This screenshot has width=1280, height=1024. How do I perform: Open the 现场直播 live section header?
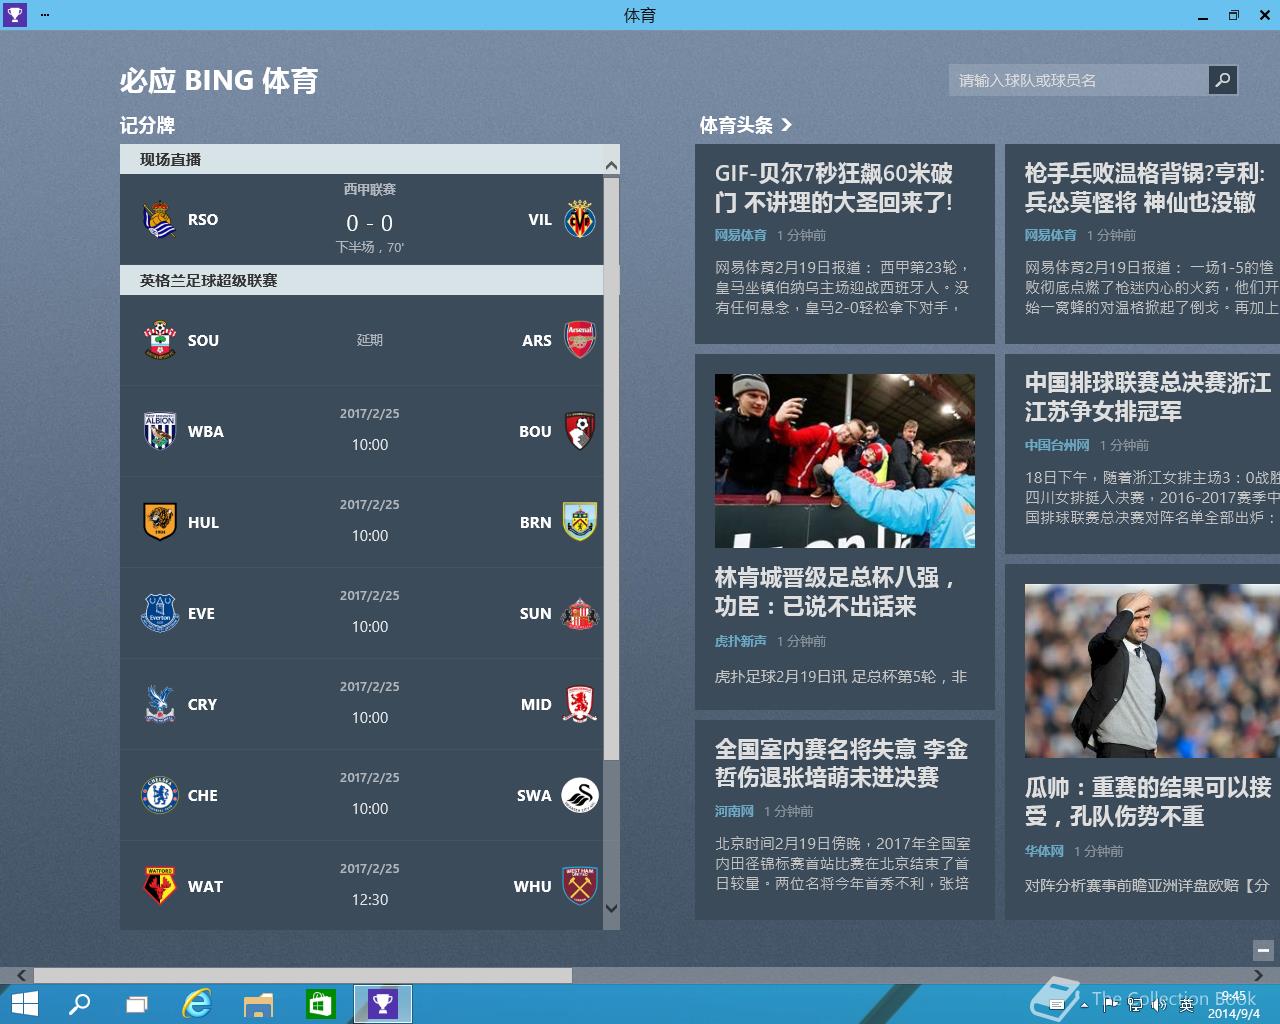click(362, 160)
